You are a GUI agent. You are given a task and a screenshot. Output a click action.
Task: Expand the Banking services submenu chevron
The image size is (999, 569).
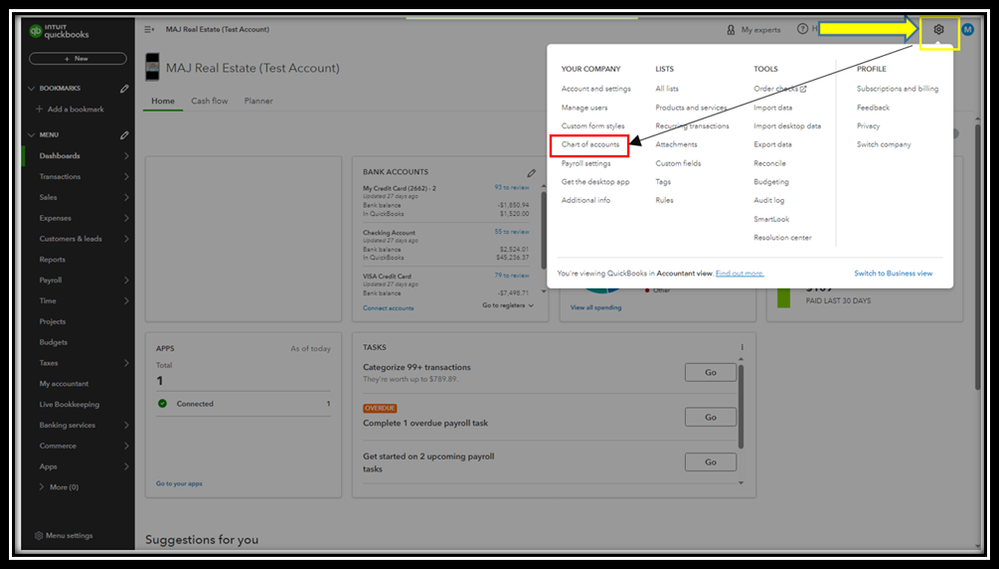coord(126,425)
